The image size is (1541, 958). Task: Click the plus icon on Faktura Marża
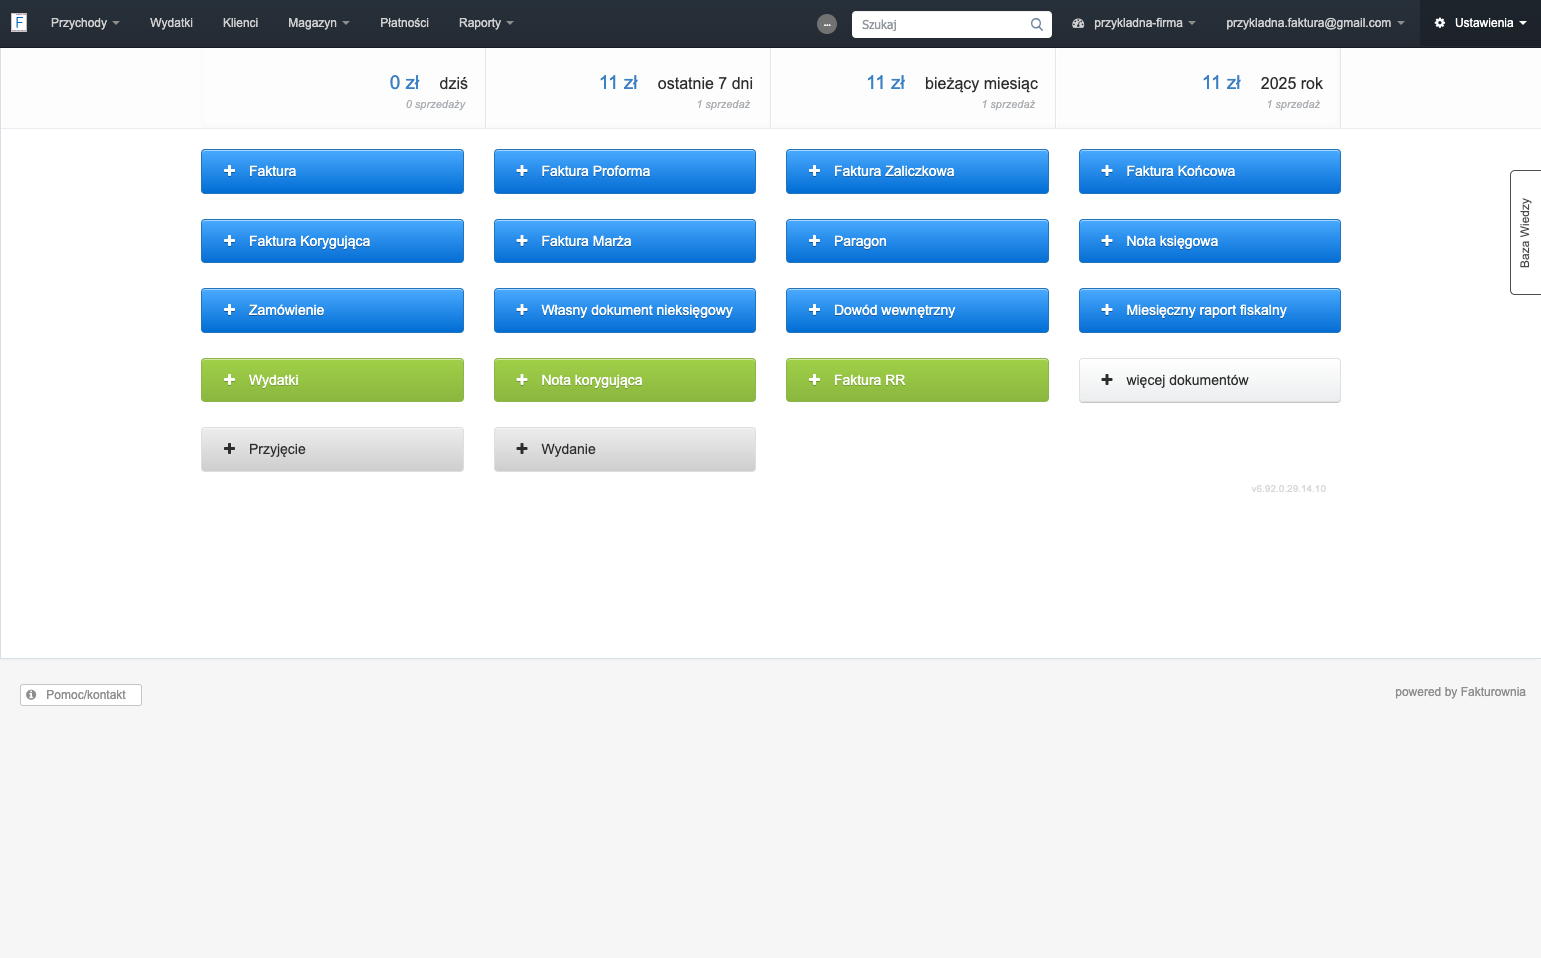[522, 241]
